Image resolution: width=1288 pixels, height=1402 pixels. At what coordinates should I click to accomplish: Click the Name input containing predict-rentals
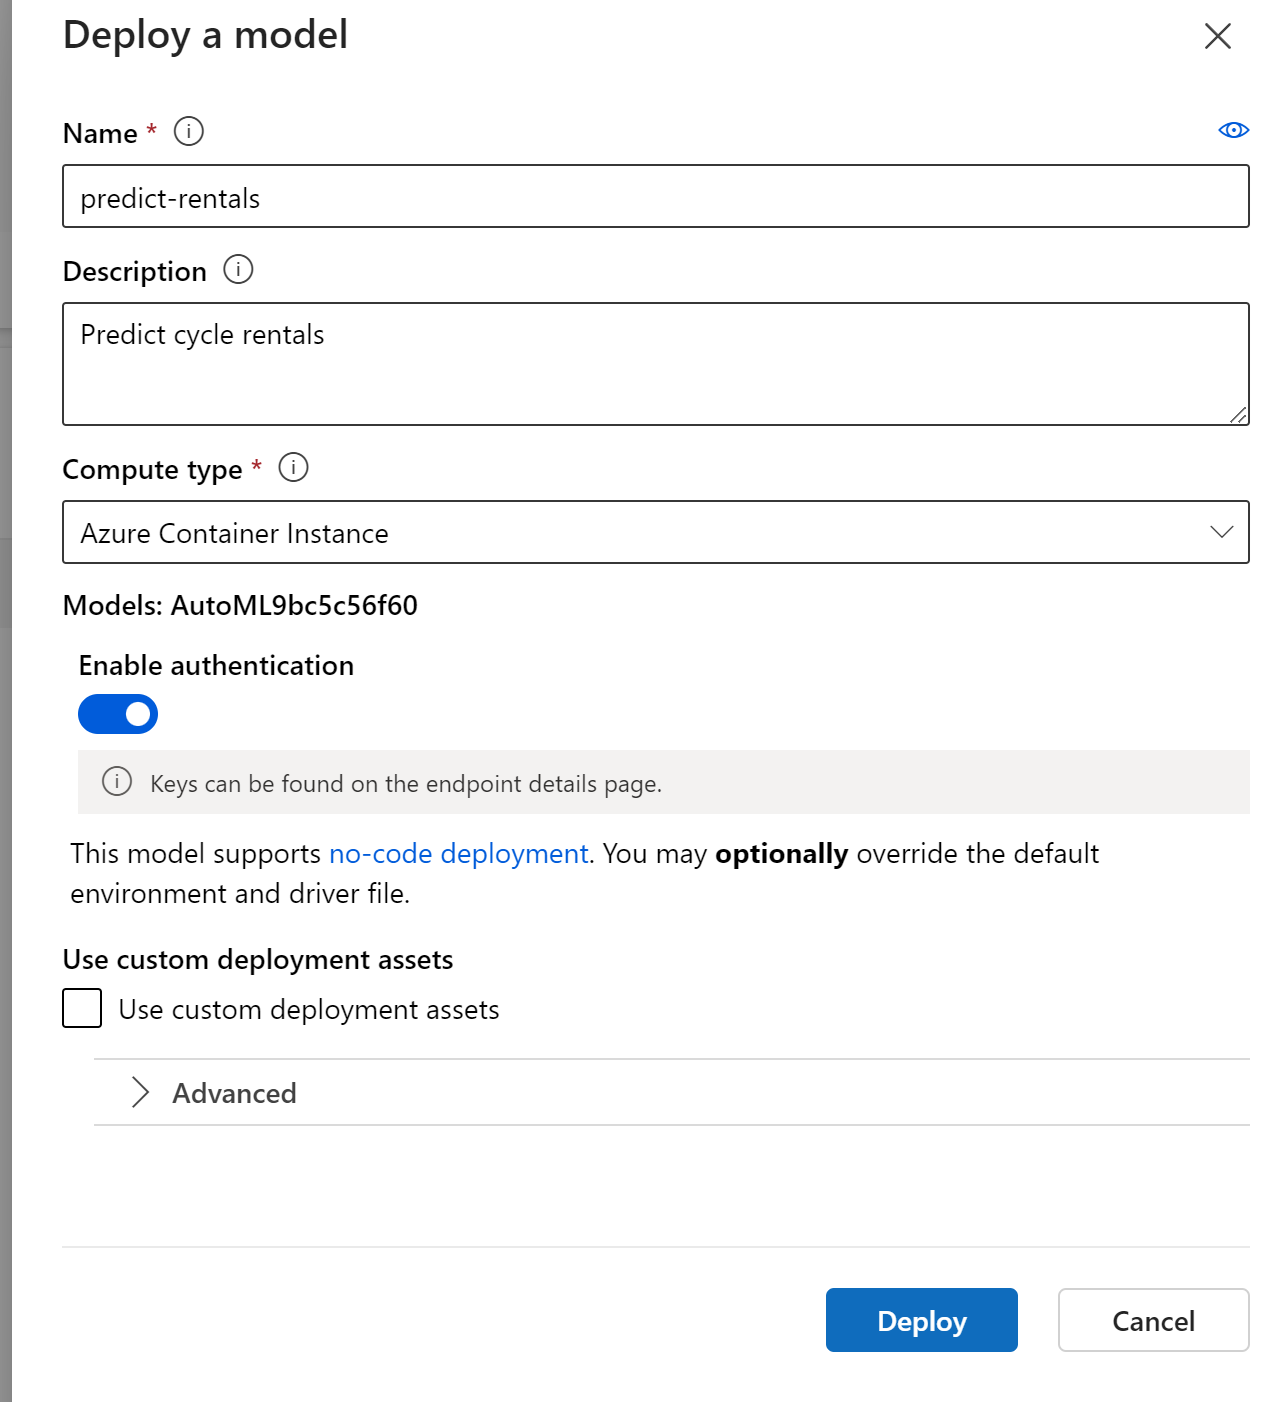(x=656, y=196)
